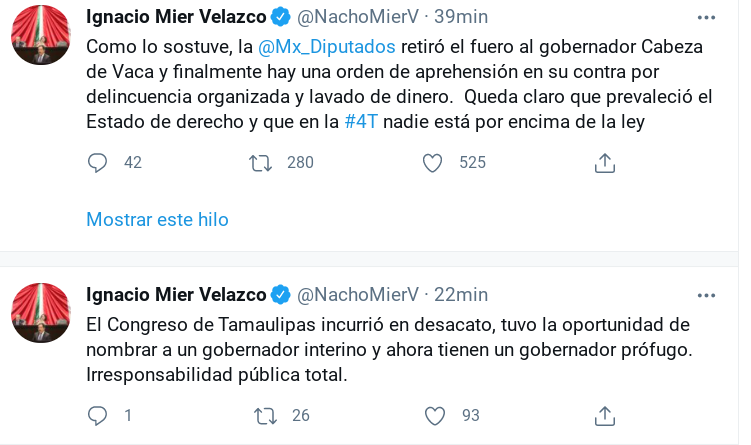Screen dimensions: 751x445
Task: Open the @NachoMierV handle on second tweet
Action: click(x=358, y=294)
